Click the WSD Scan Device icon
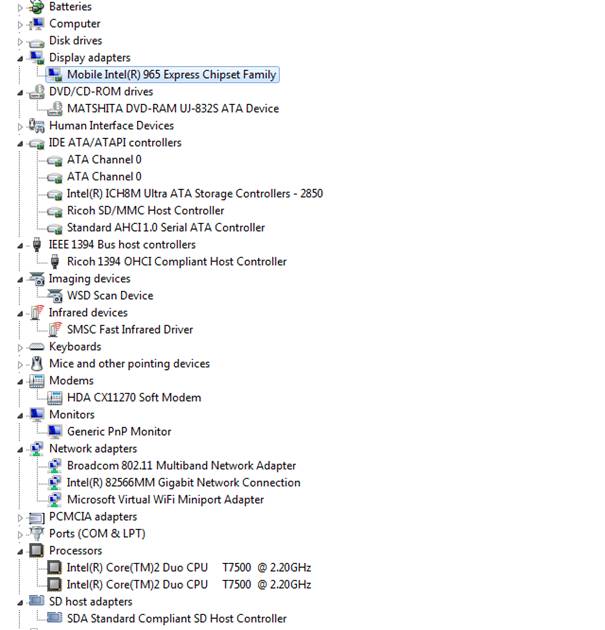Screen dimensions: 605x630 pos(55,296)
